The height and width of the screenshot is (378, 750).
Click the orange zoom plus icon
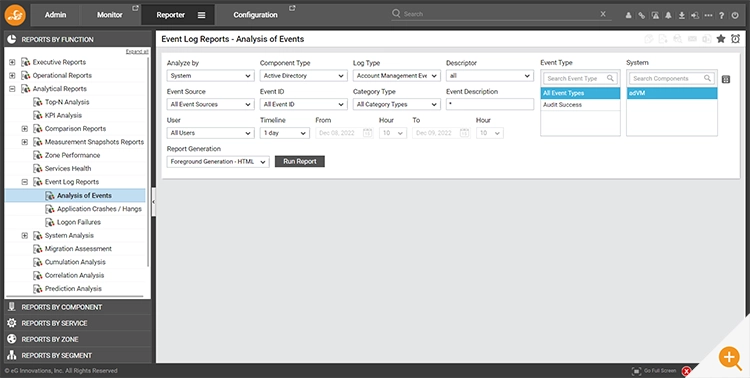[x=729, y=357]
